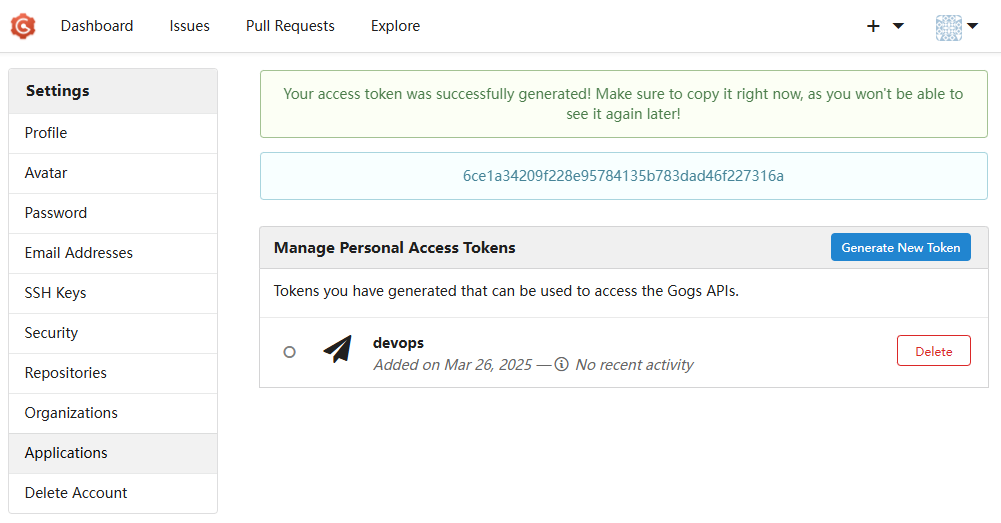Image resolution: width=1001 pixels, height=523 pixels.
Task: Go to the Issues page
Action: pos(189,26)
